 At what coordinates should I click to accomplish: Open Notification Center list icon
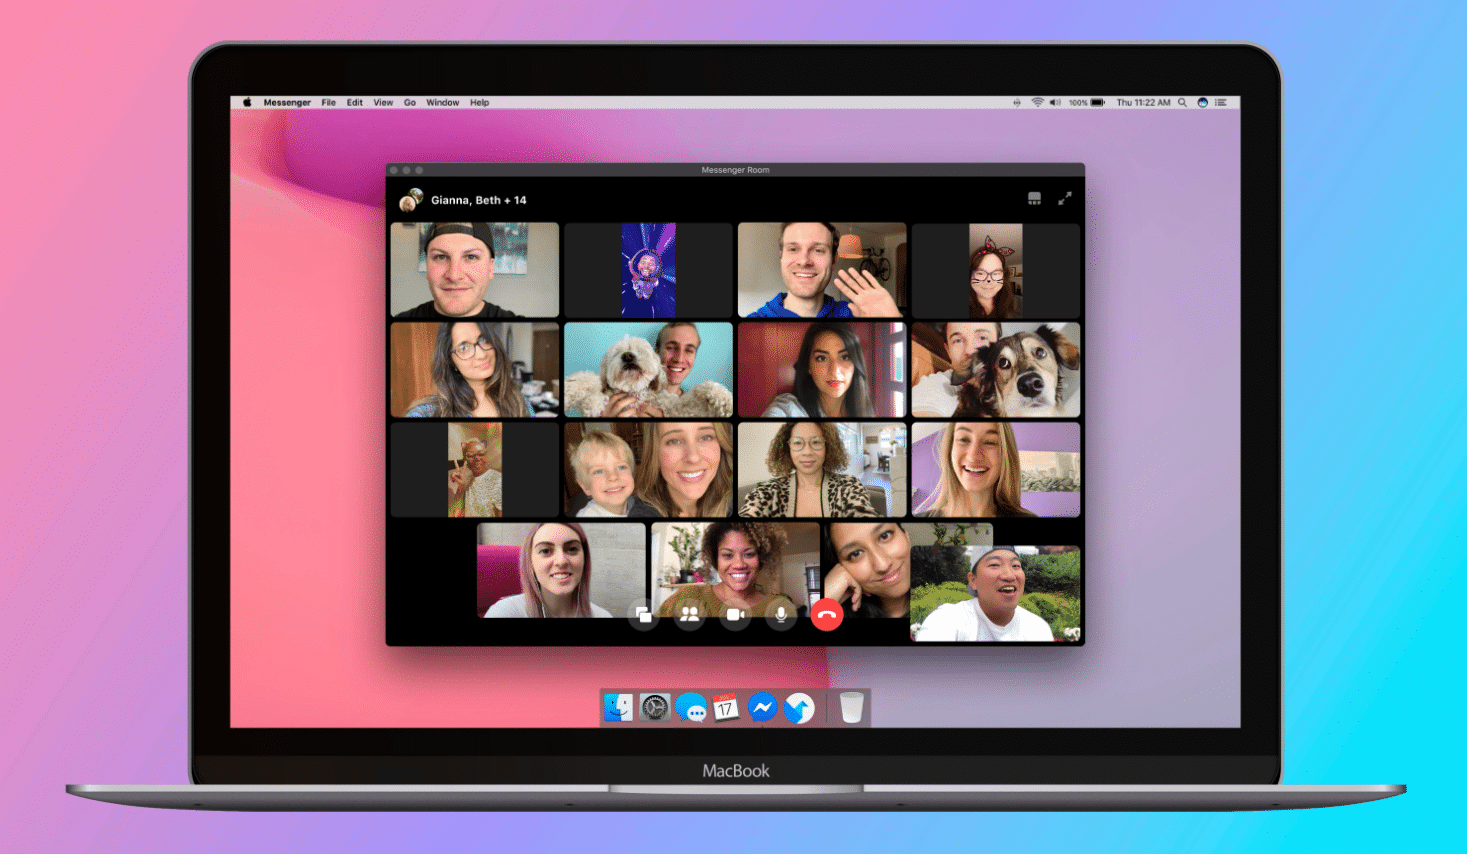(x=1220, y=102)
